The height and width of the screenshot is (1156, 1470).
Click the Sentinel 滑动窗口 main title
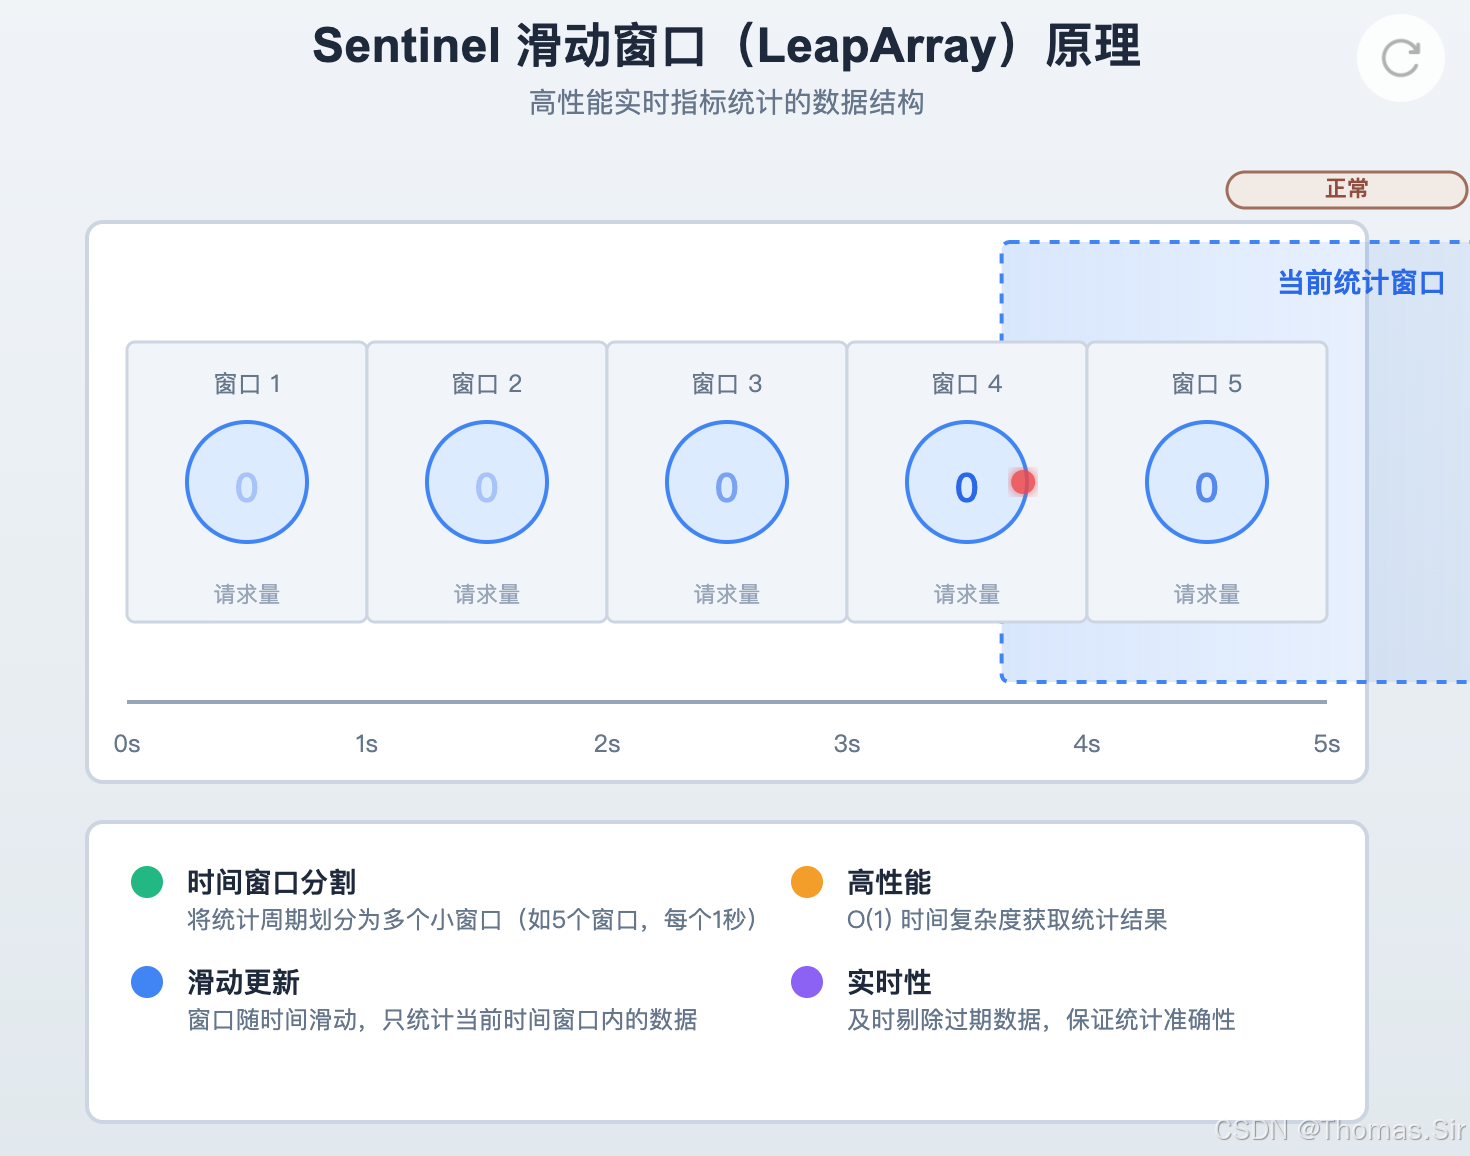(x=727, y=46)
